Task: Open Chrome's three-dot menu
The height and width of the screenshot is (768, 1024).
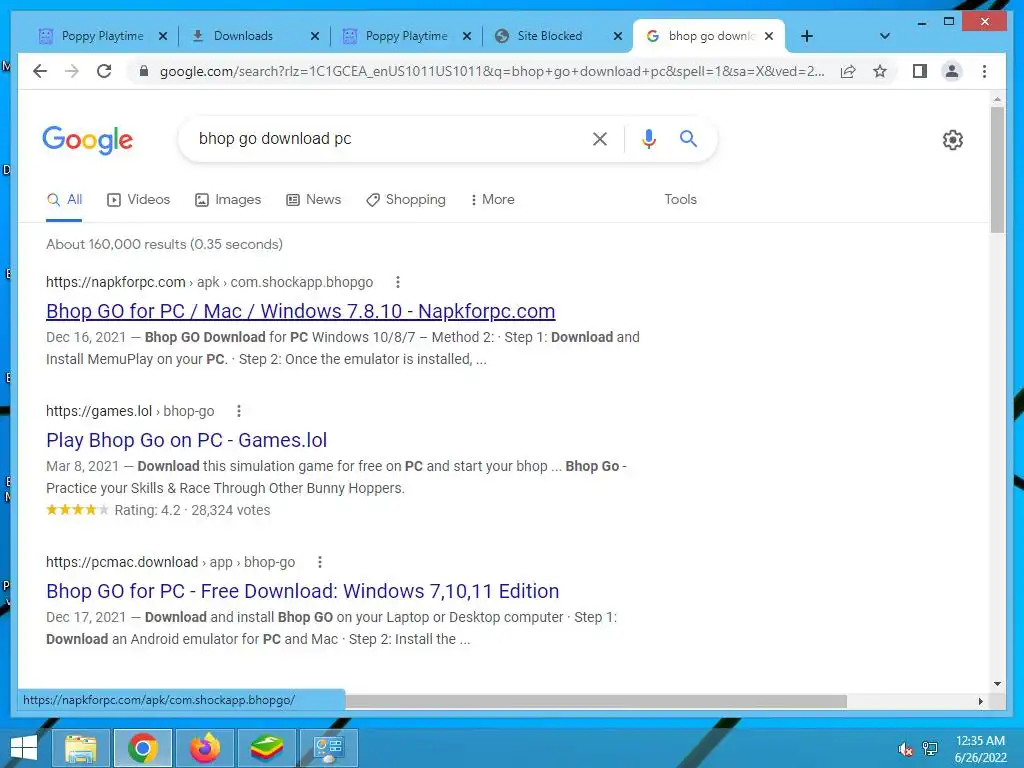Action: coord(984,71)
